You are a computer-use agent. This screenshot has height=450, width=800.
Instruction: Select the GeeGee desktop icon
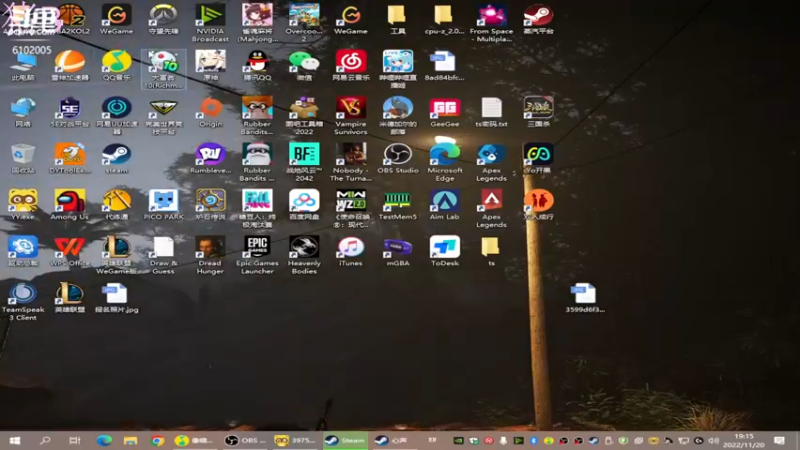pos(444,112)
